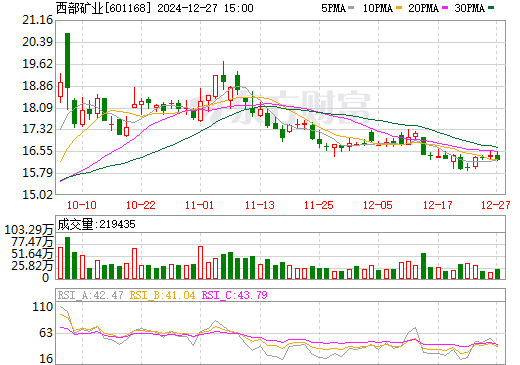Click the RSI axis value 16
This screenshot has height=365, width=520.
pyautogui.click(x=46, y=359)
